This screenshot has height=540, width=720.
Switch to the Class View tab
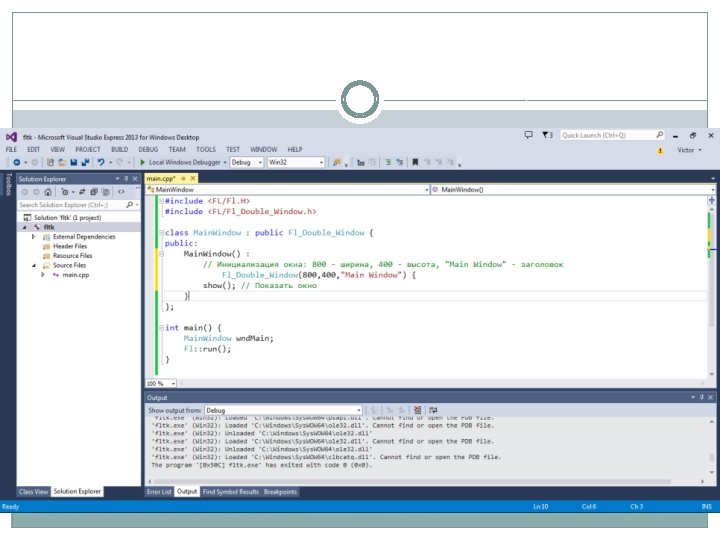(x=33, y=492)
